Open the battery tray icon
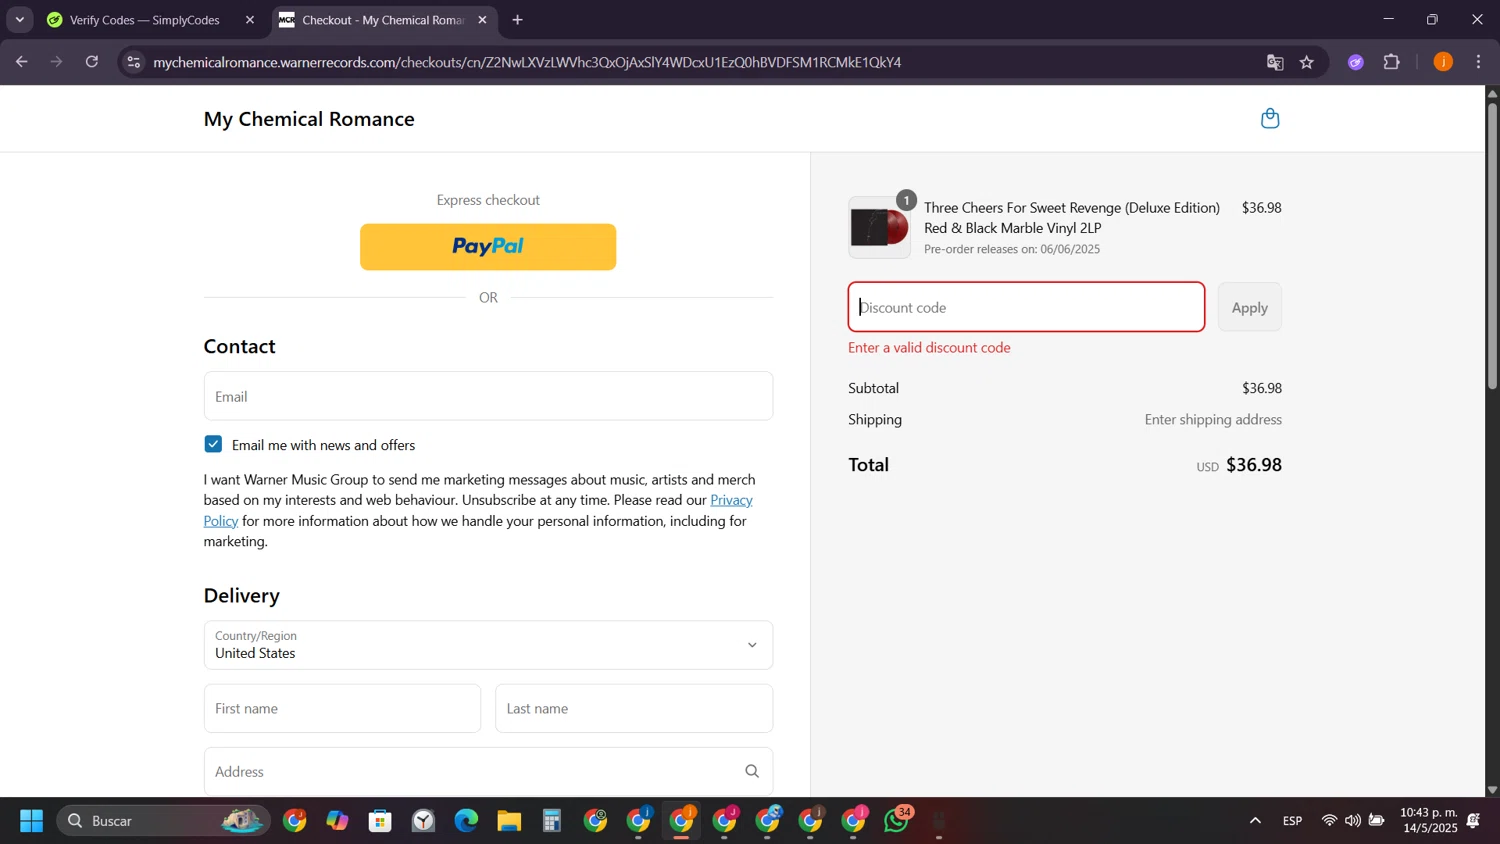1500x844 pixels. tap(1377, 821)
